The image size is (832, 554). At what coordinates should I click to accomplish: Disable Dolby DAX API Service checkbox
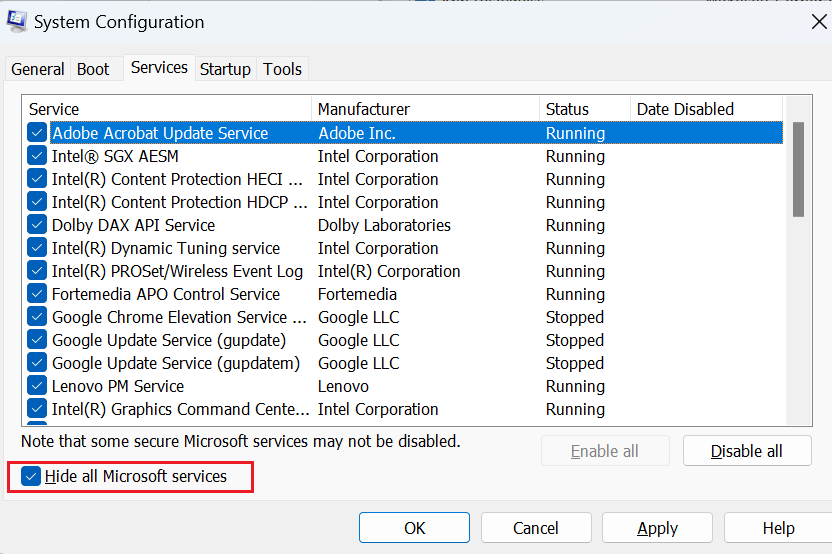[x=37, y=225]
